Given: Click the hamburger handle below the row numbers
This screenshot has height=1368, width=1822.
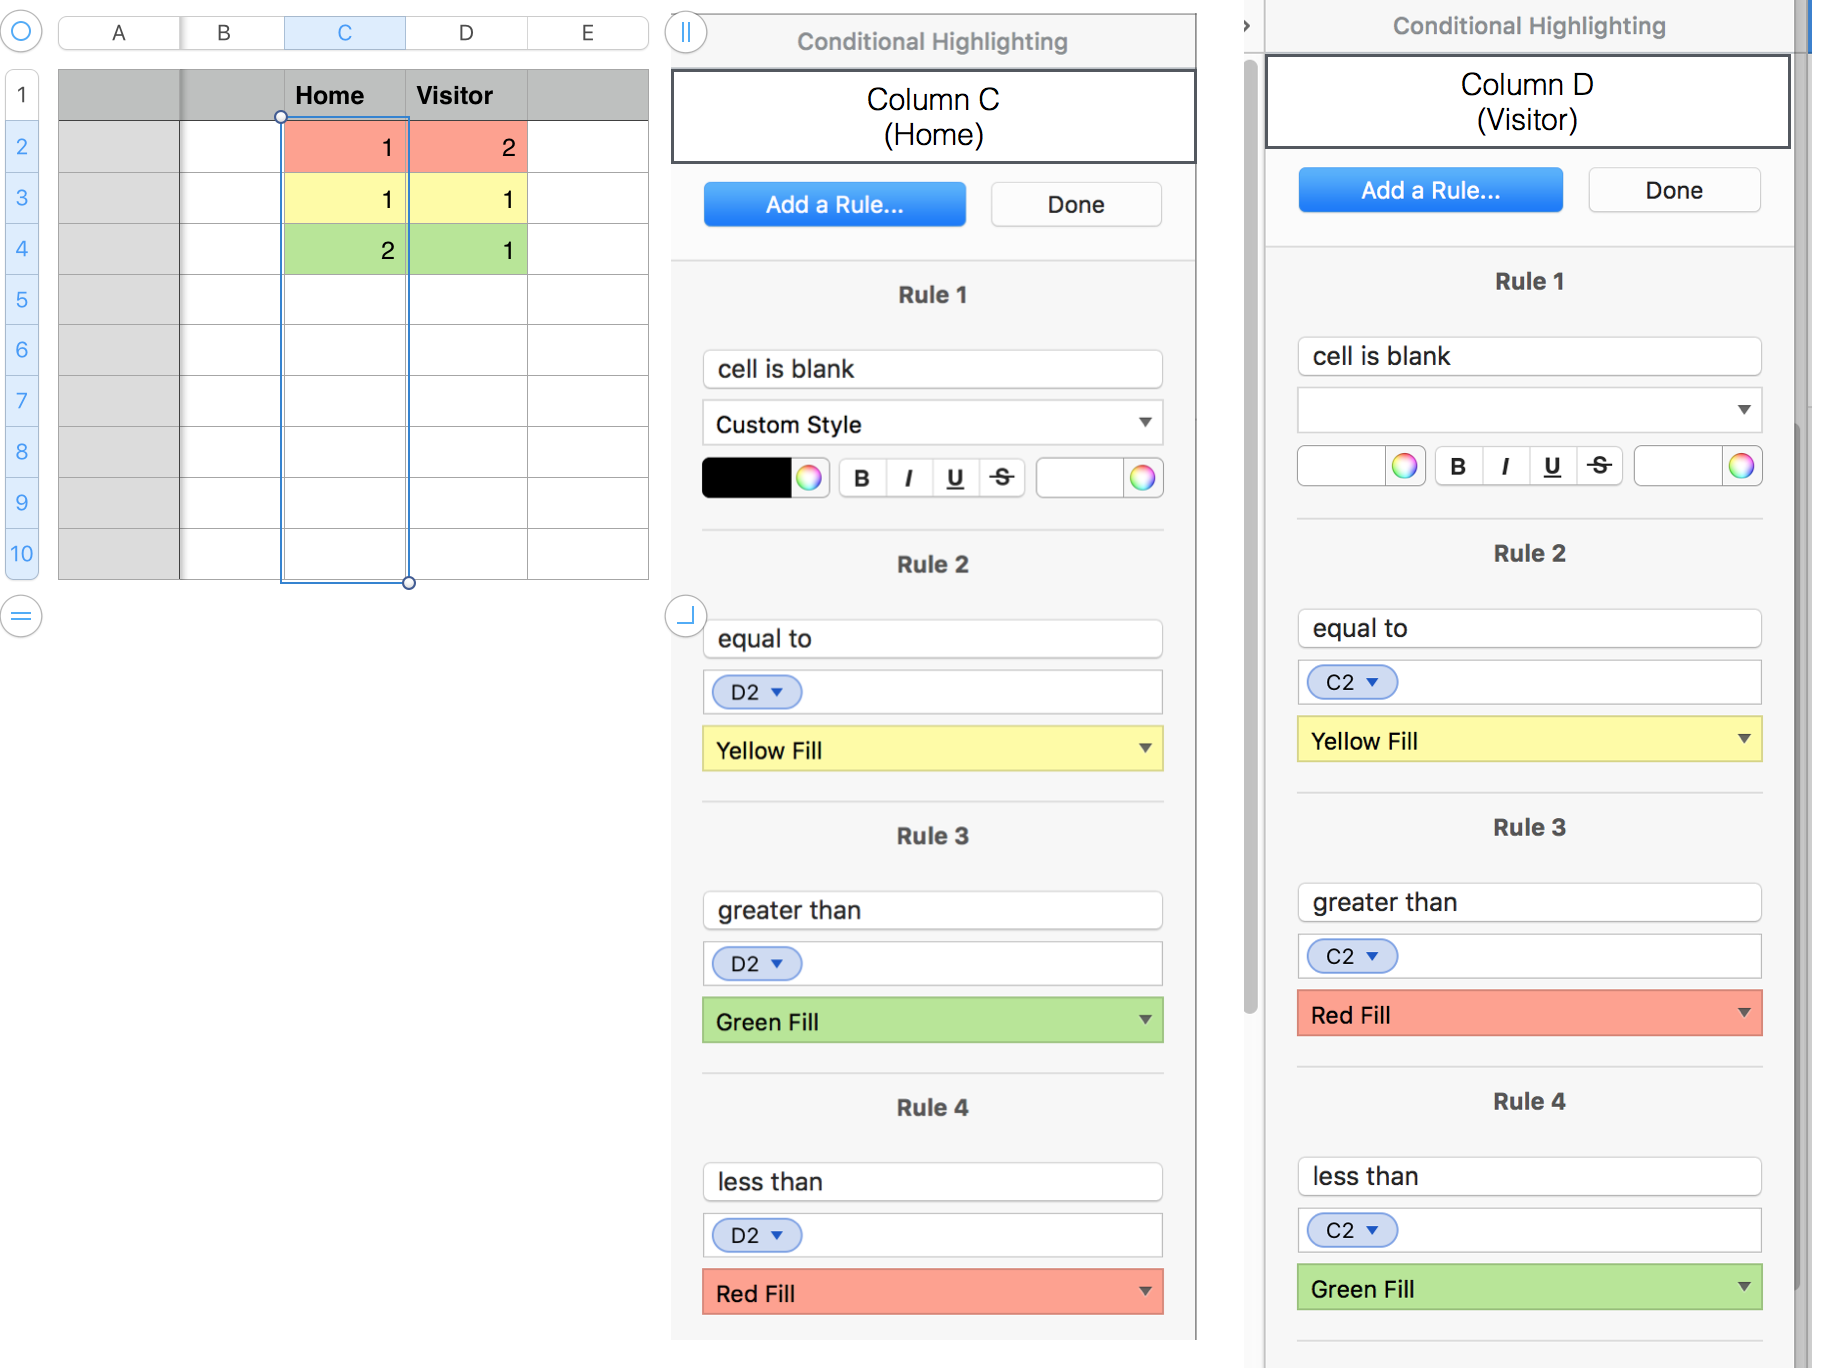Looking at the screenshot, I should [22, 617].
